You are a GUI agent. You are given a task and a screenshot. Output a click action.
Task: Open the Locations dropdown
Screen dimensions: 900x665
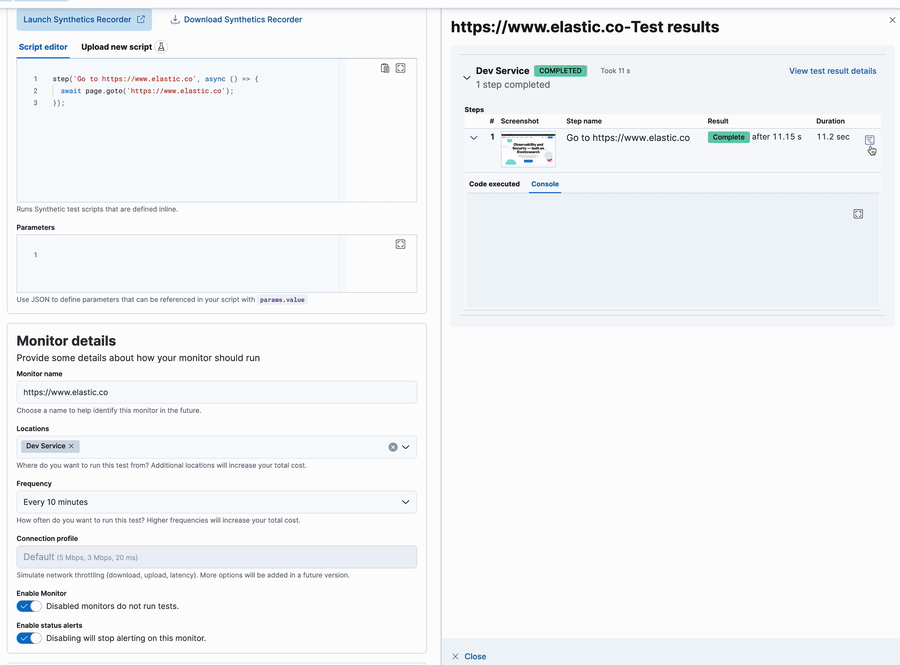(406, 446)
